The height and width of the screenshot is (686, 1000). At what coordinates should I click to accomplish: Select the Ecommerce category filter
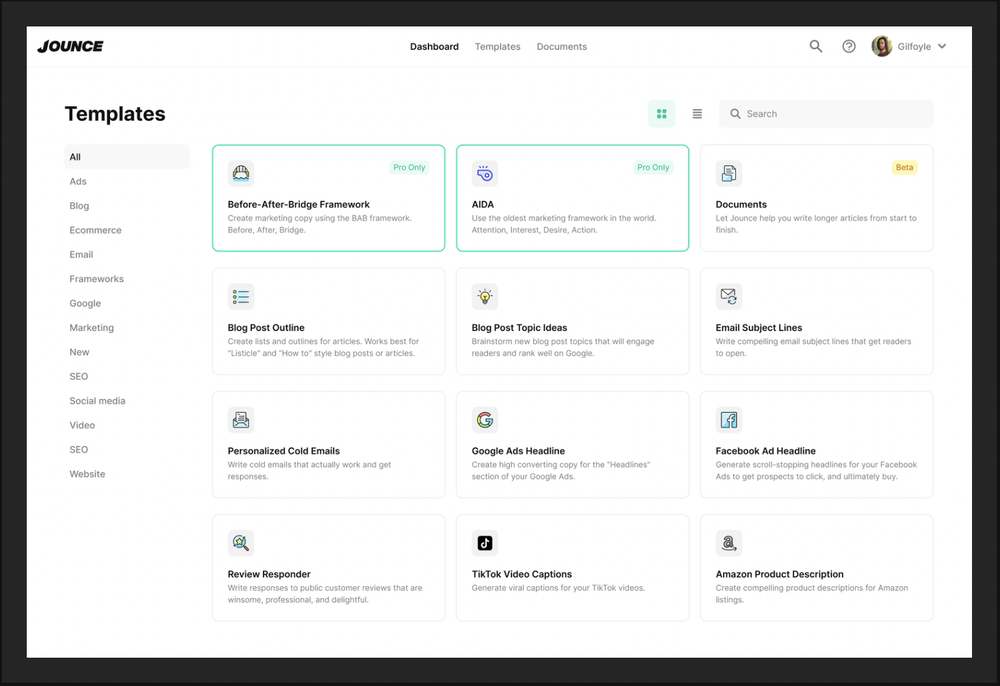(x=95, y=230)
